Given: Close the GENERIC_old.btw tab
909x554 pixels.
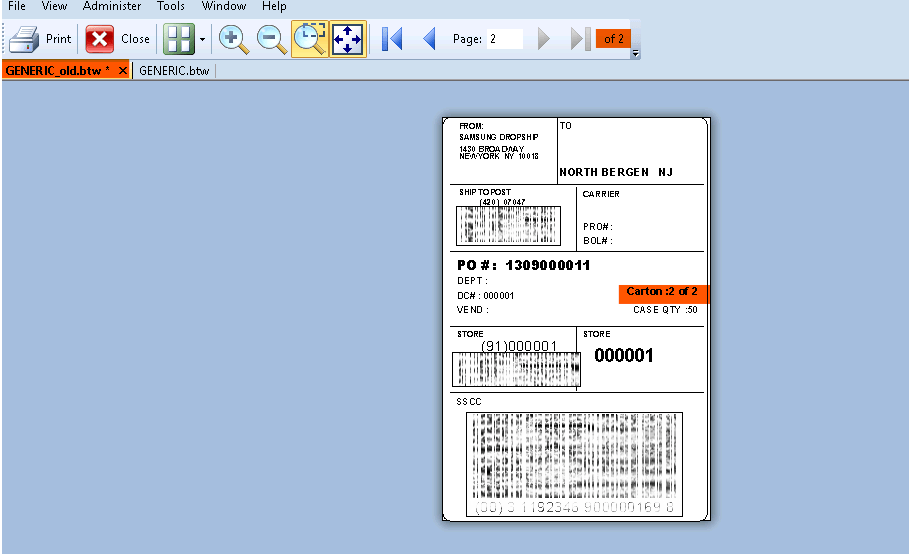Looking at the screenshot, I should 122,71.
